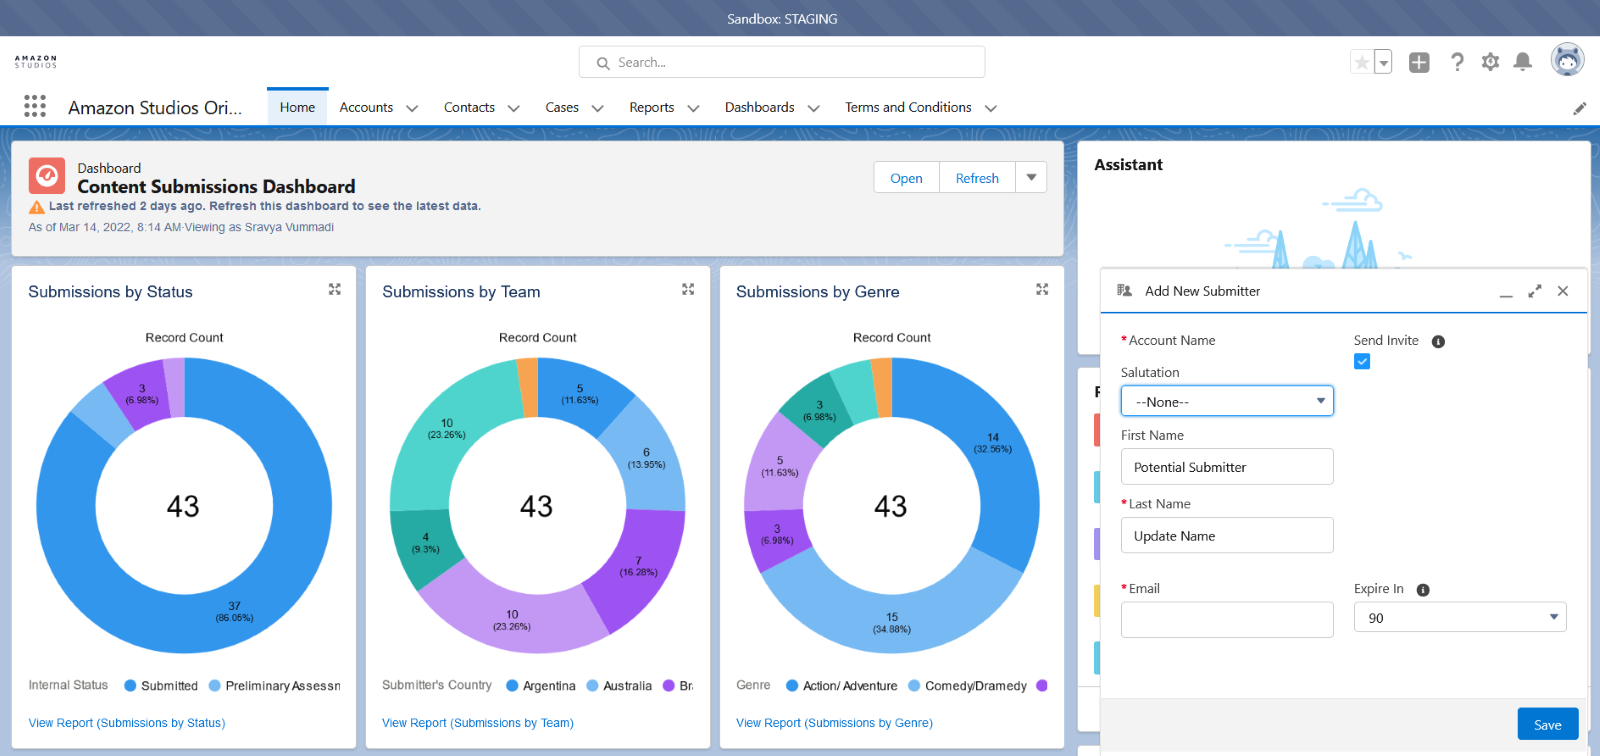The width and height of the screenshot is (1600, 756).
Task: Open View Report (Submissions by Genre) link
Action: coord(834,723)
